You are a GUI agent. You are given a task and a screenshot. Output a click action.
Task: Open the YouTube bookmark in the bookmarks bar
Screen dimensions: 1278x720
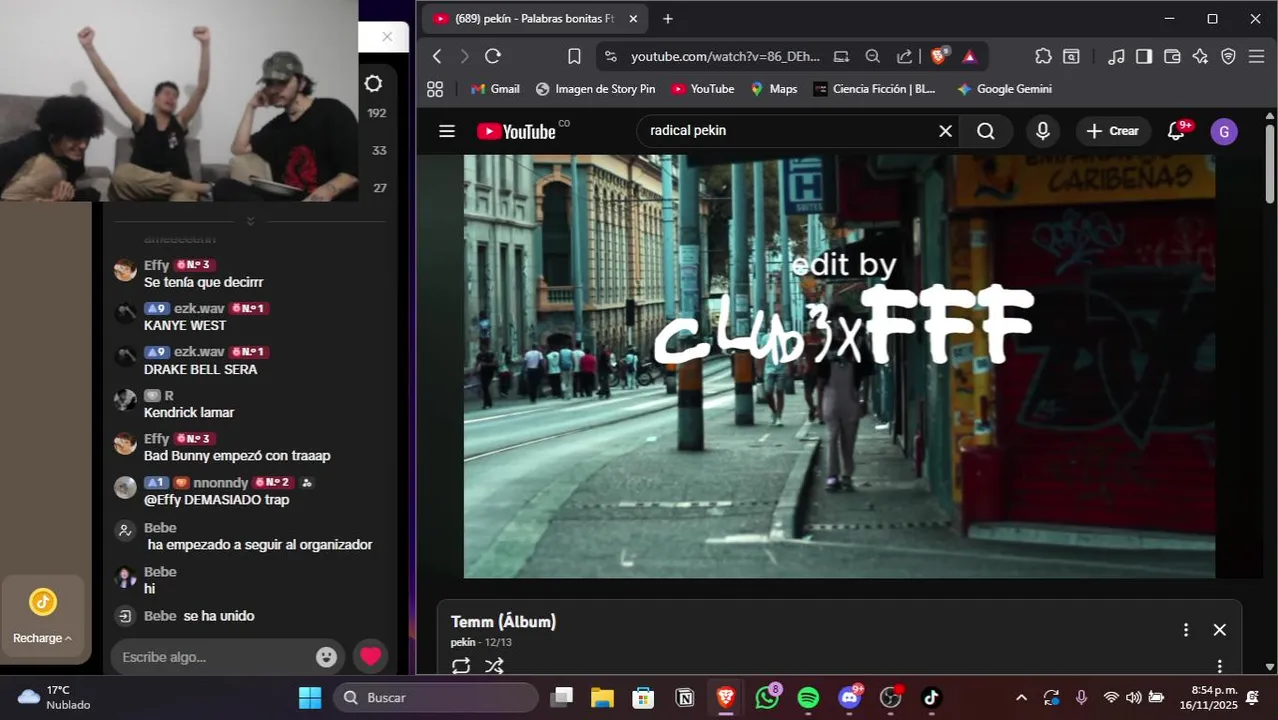(702, 89)
